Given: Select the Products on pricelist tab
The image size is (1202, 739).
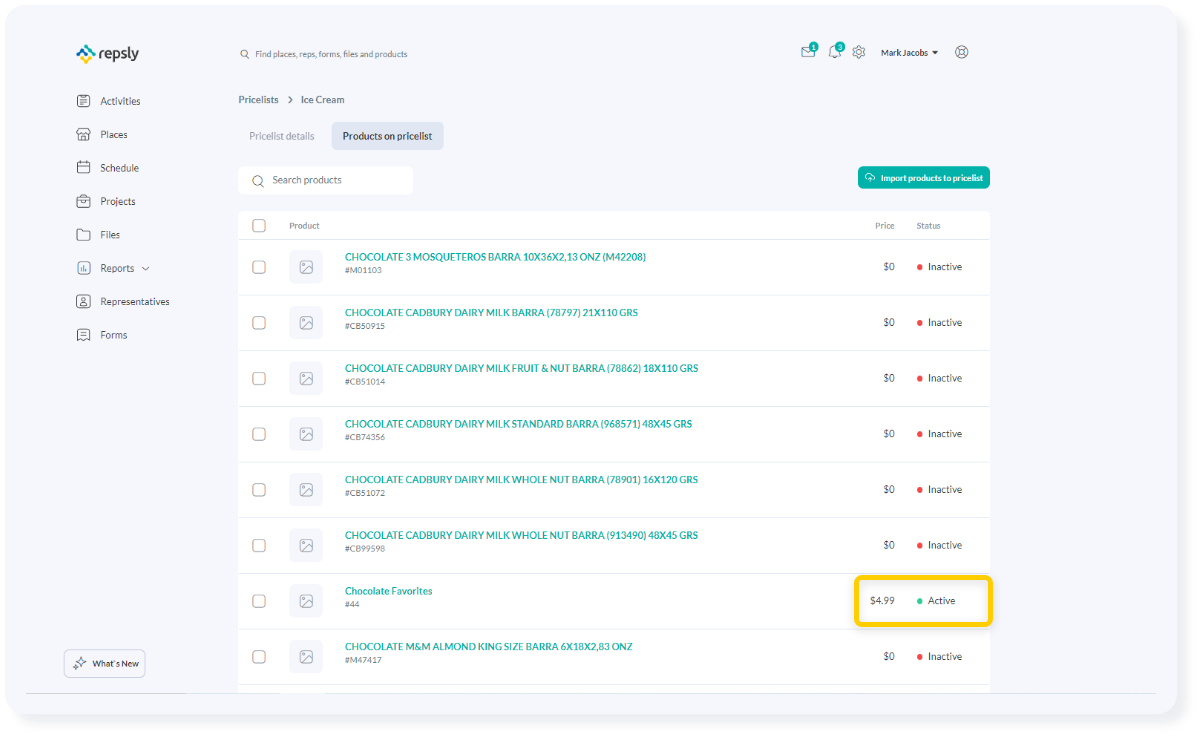Looking at the screenshot, I should [x=388, y=136].
